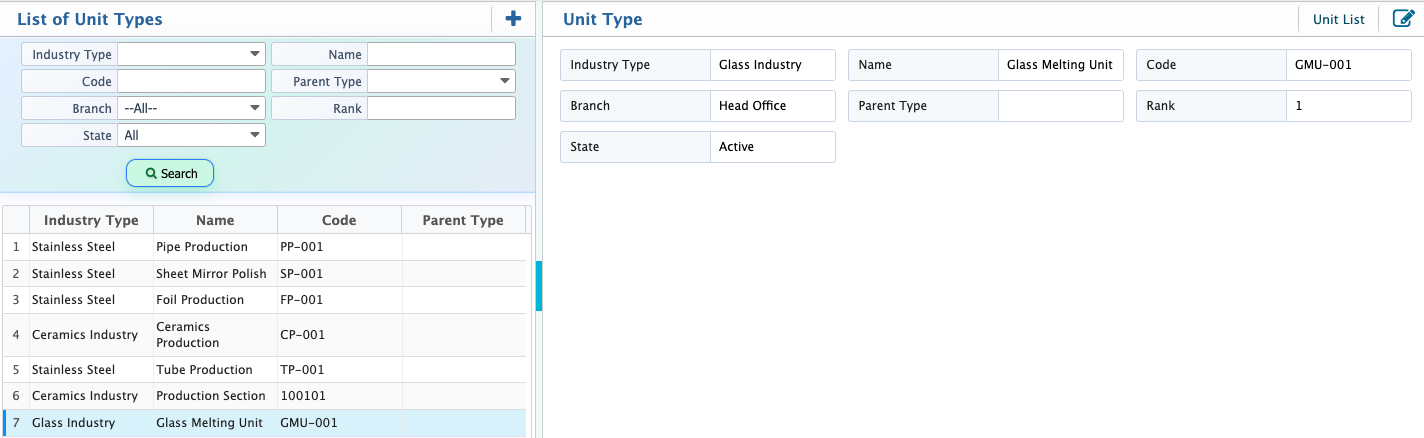Focus the Code filter input field
The image size is (1424, 438).
pyautogui.click(x=191, y=81)
